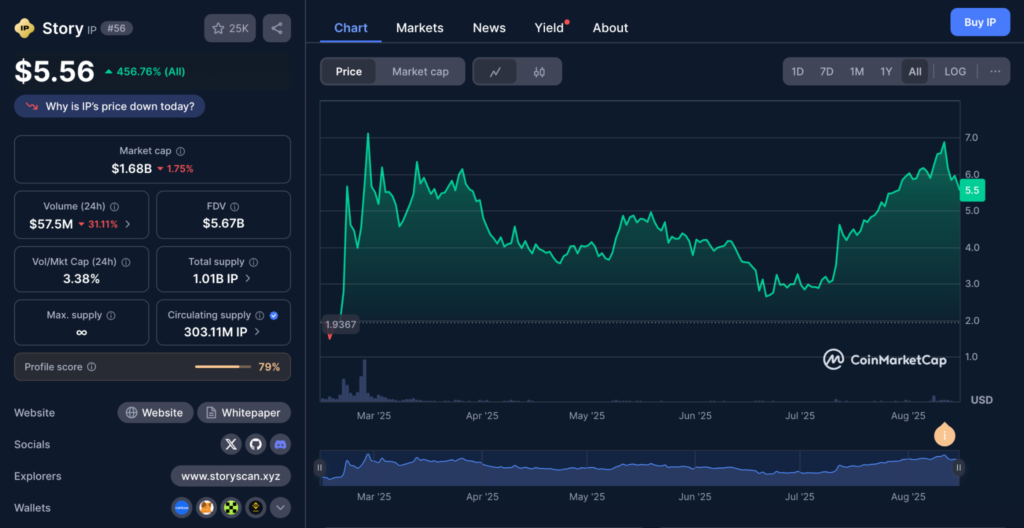This screenshot has height=528, width=1024.
Task: Click the $5.56 current price
Action: pyautogui.click(x=55, y=72)
